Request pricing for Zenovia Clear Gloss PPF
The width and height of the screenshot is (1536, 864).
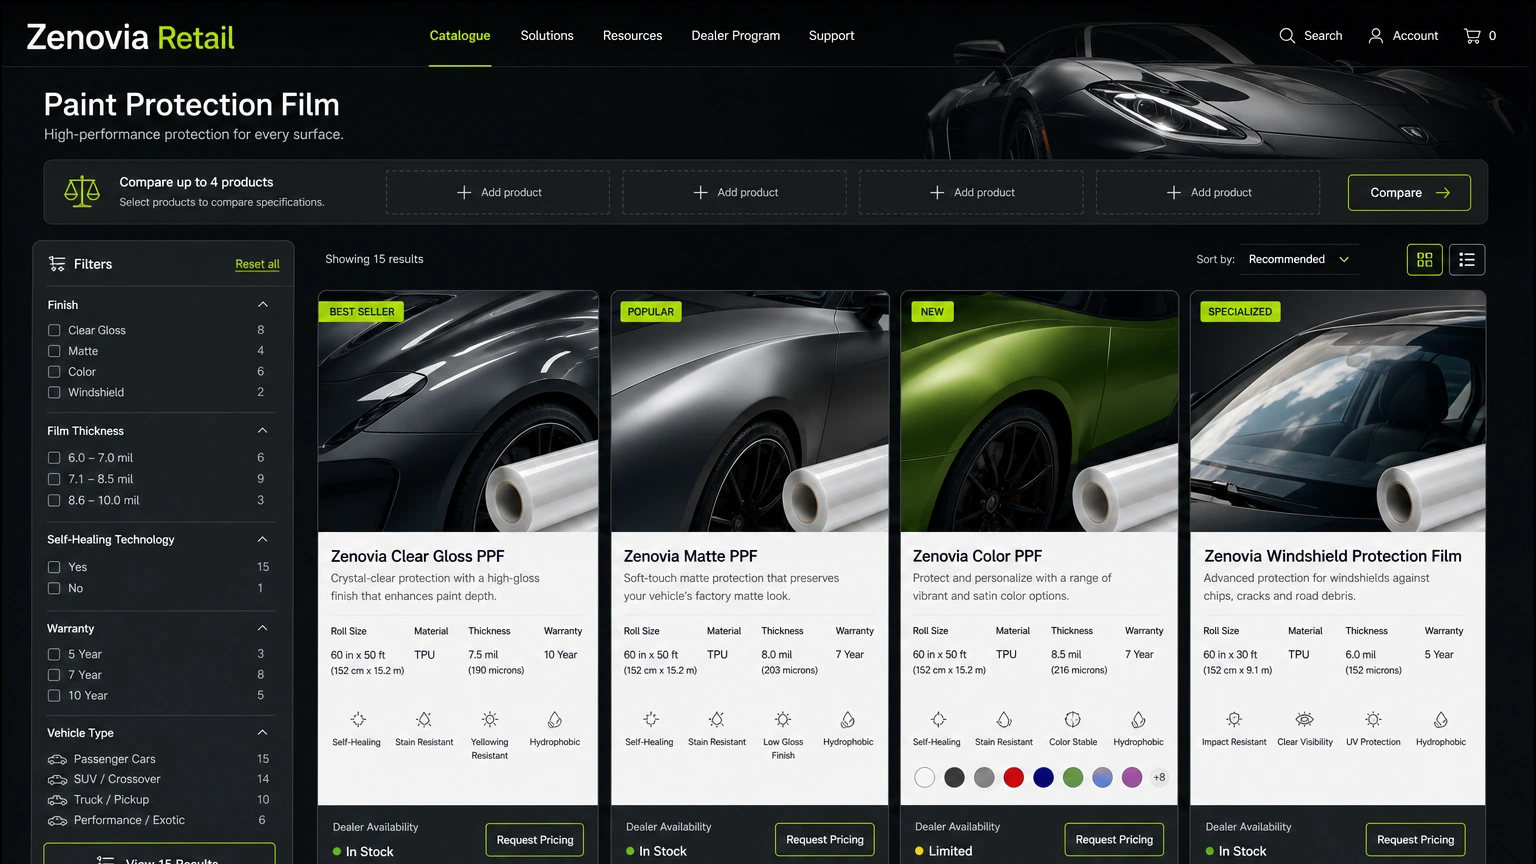pos(535,840)
